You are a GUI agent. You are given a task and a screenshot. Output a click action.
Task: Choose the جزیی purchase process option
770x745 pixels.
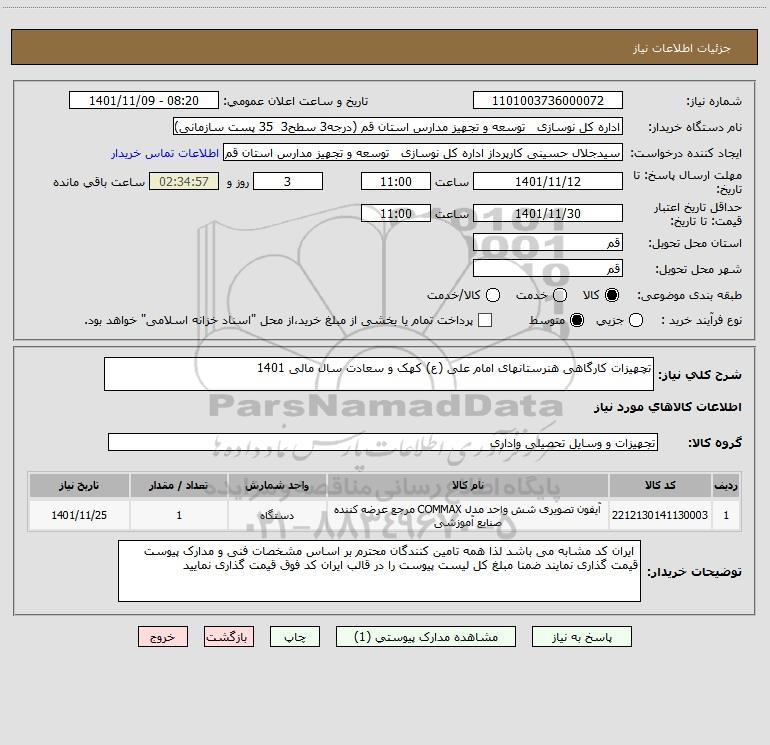[x=635, y=320]
